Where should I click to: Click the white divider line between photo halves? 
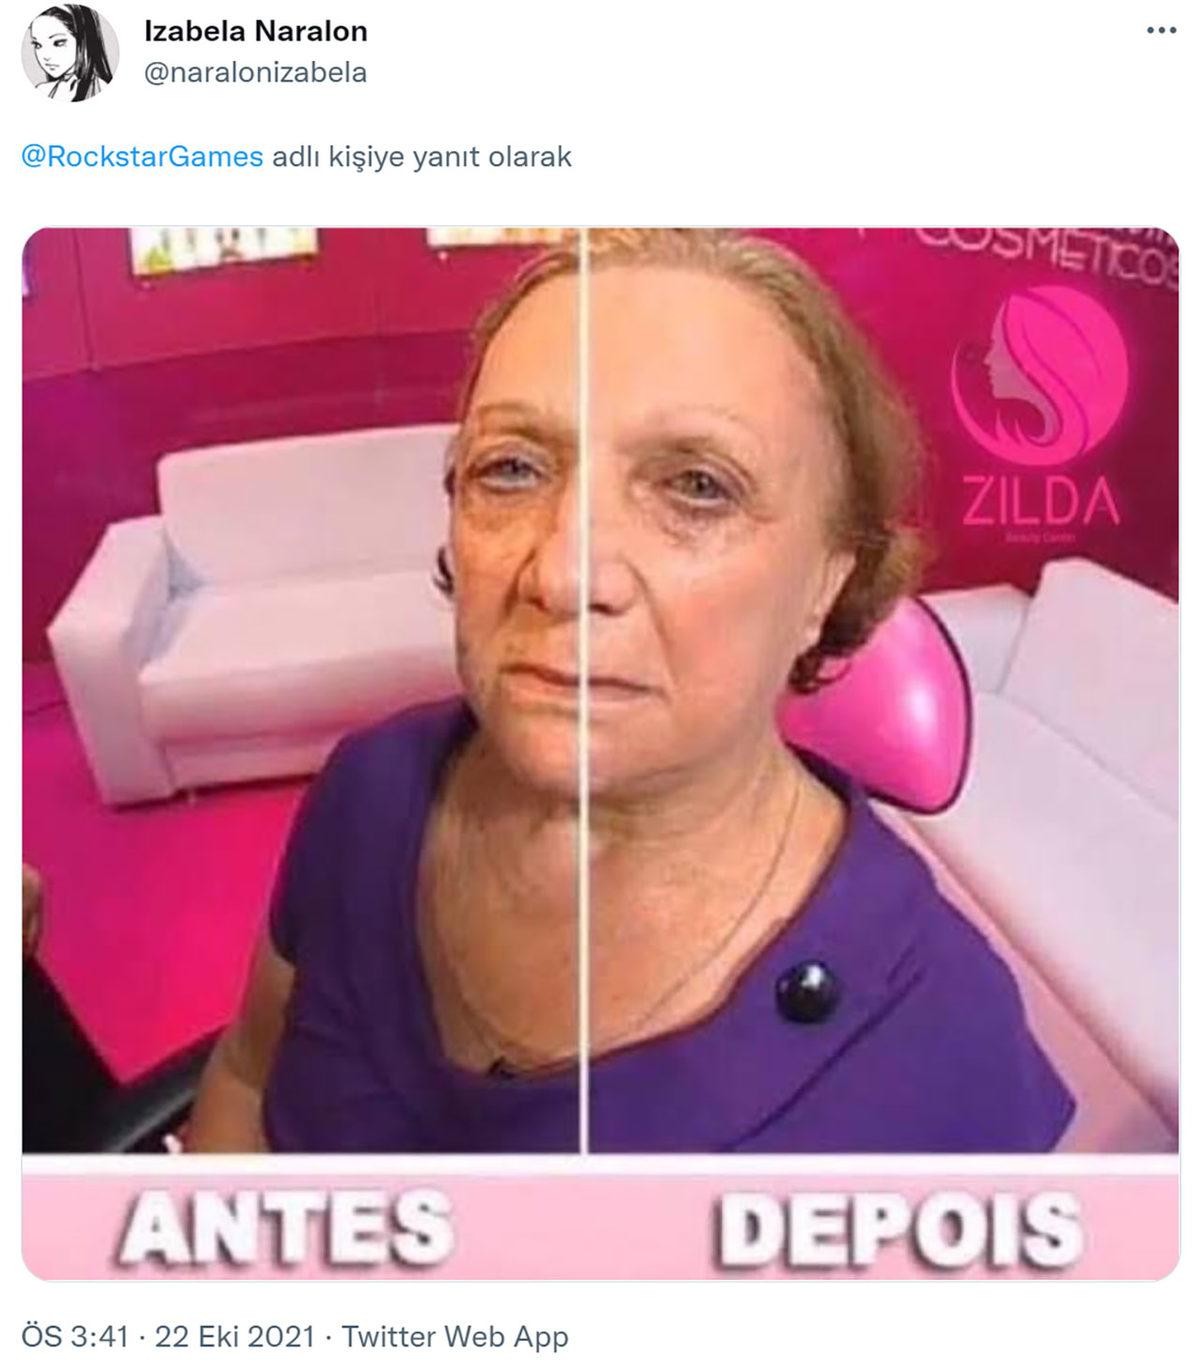pyautogui.click(x=584, y=690)
